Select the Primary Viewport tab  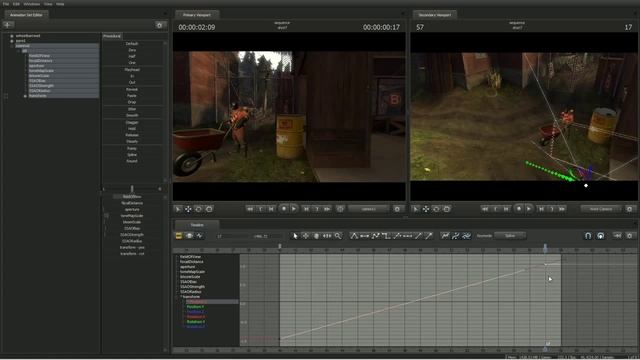[197, 15]
